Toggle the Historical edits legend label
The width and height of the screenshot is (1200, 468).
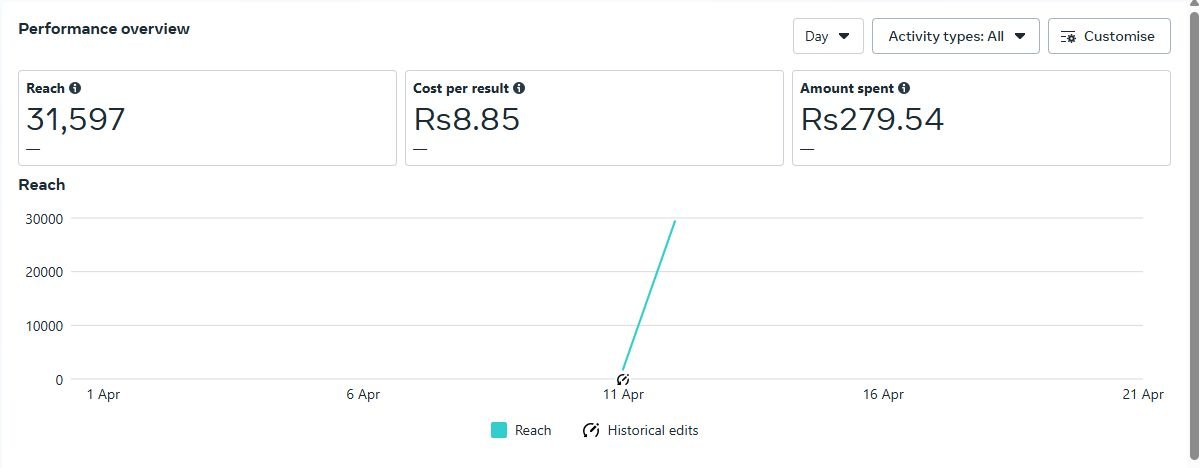pyautogui.click(x=653, y=430)
